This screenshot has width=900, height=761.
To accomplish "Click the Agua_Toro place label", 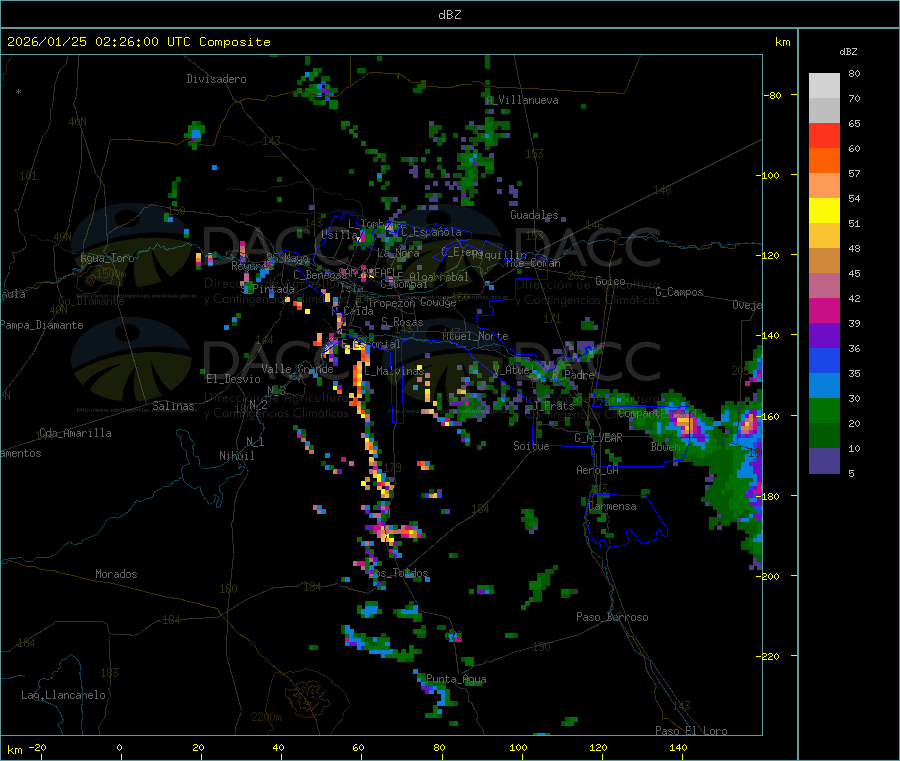I will tap(107, 258).
